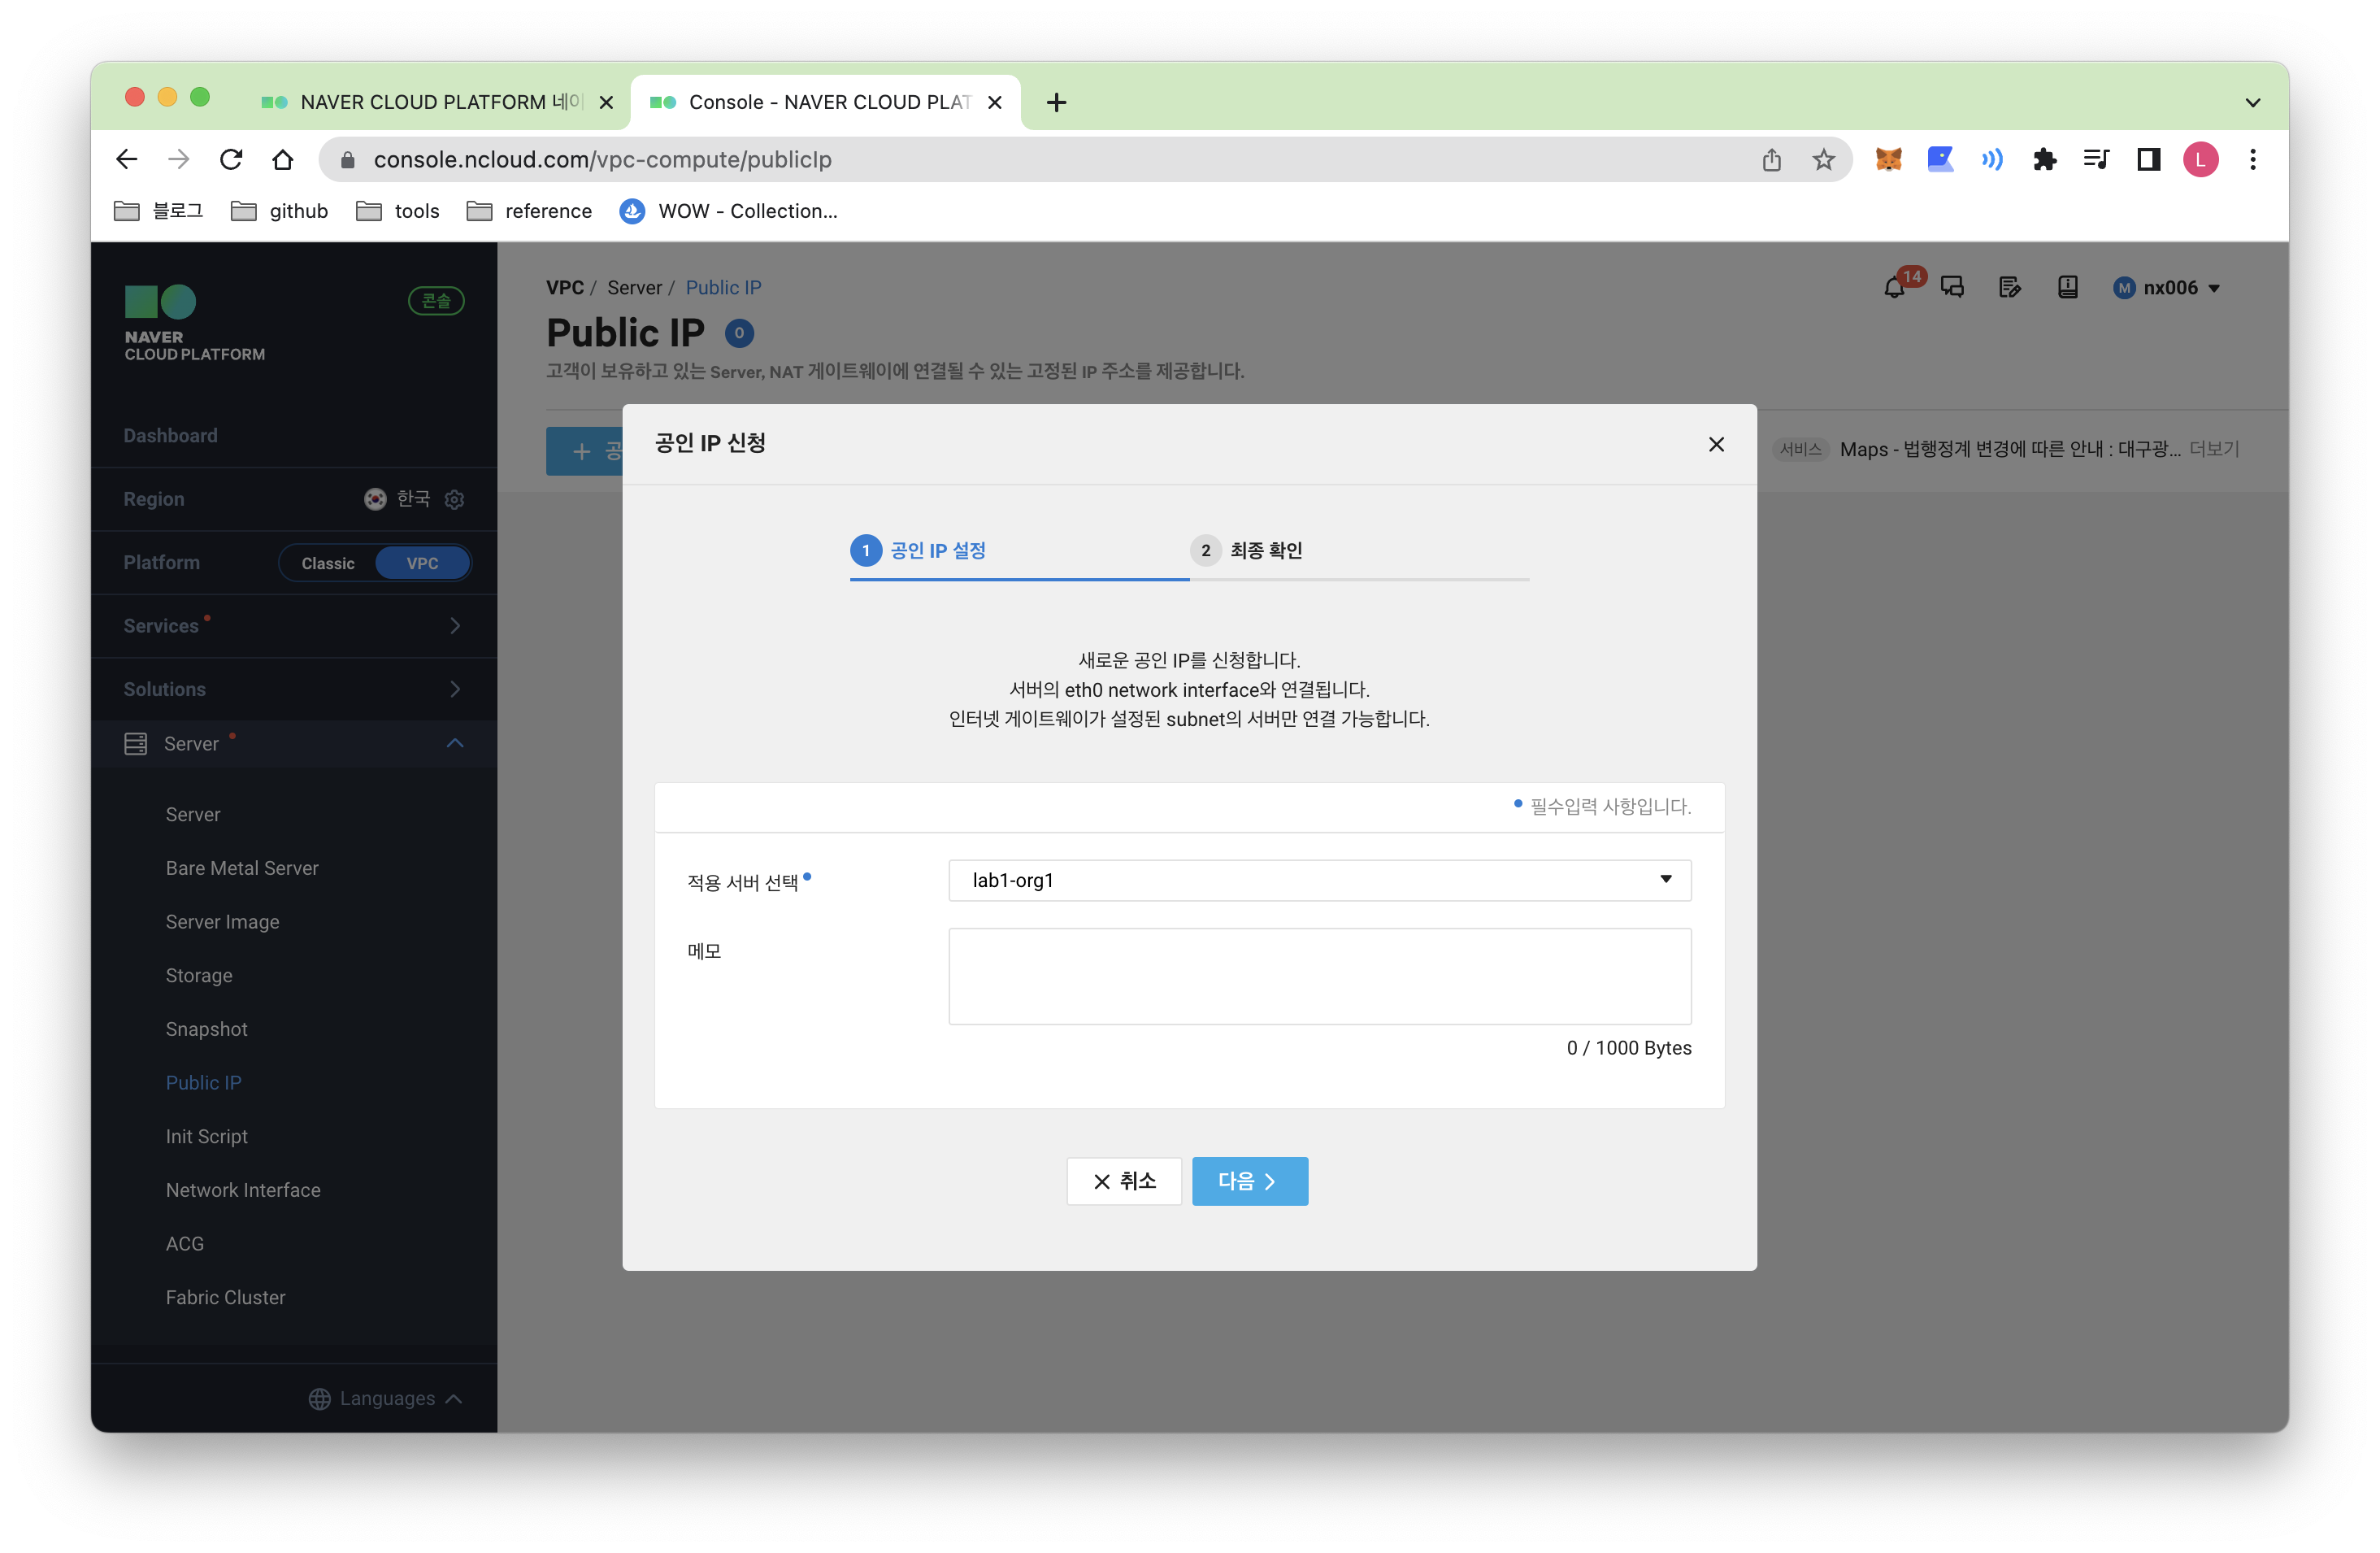Screen dimensions: 2380x1553
Task: Click the browser share icon
Action: click(1772, 160)
